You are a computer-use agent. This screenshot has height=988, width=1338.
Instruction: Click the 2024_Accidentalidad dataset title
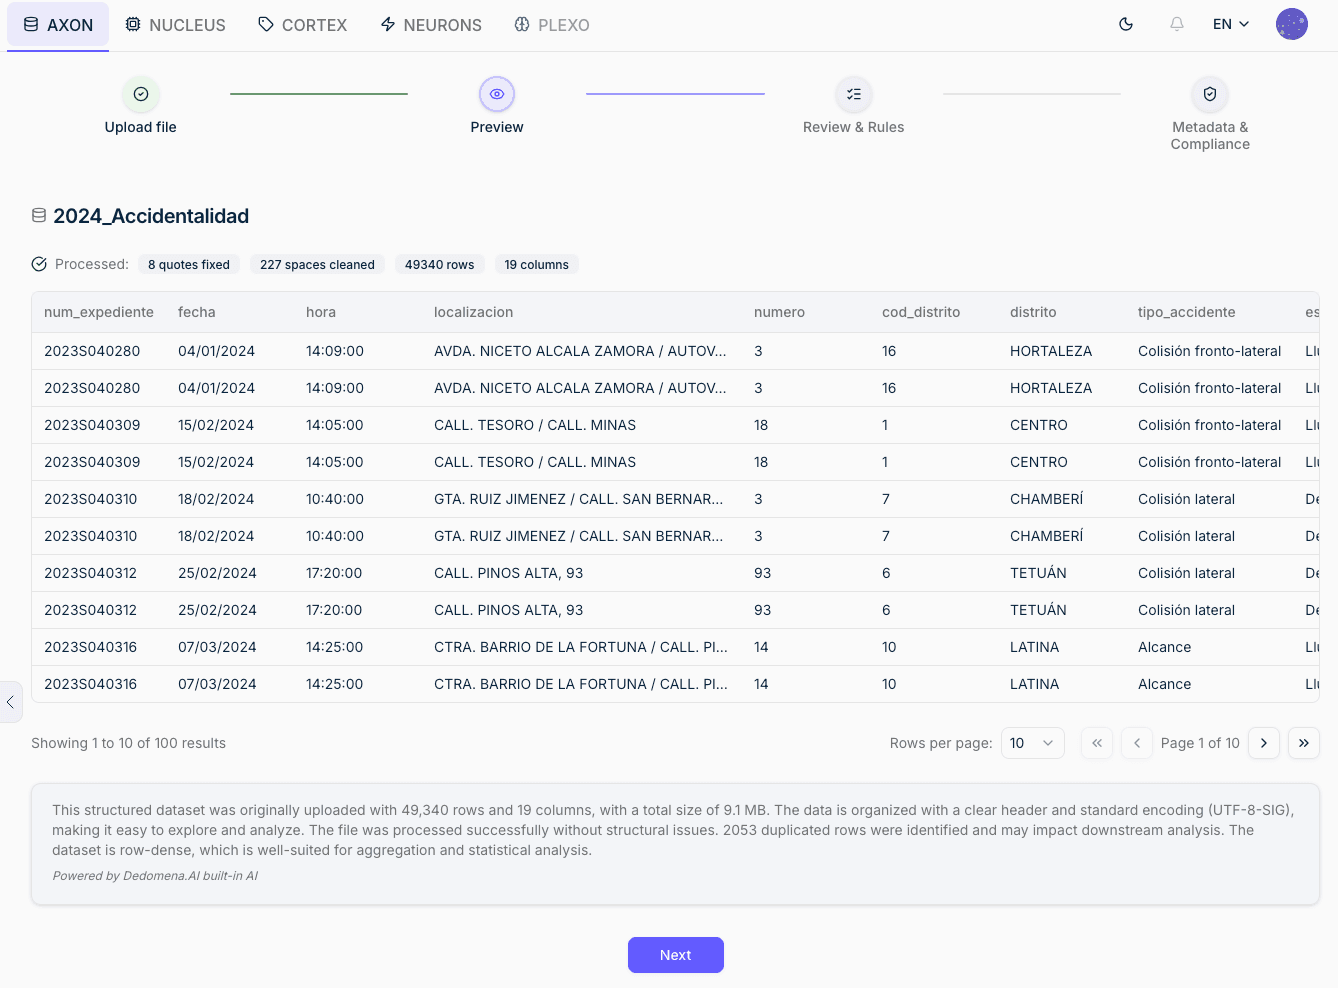click(151, 216)
